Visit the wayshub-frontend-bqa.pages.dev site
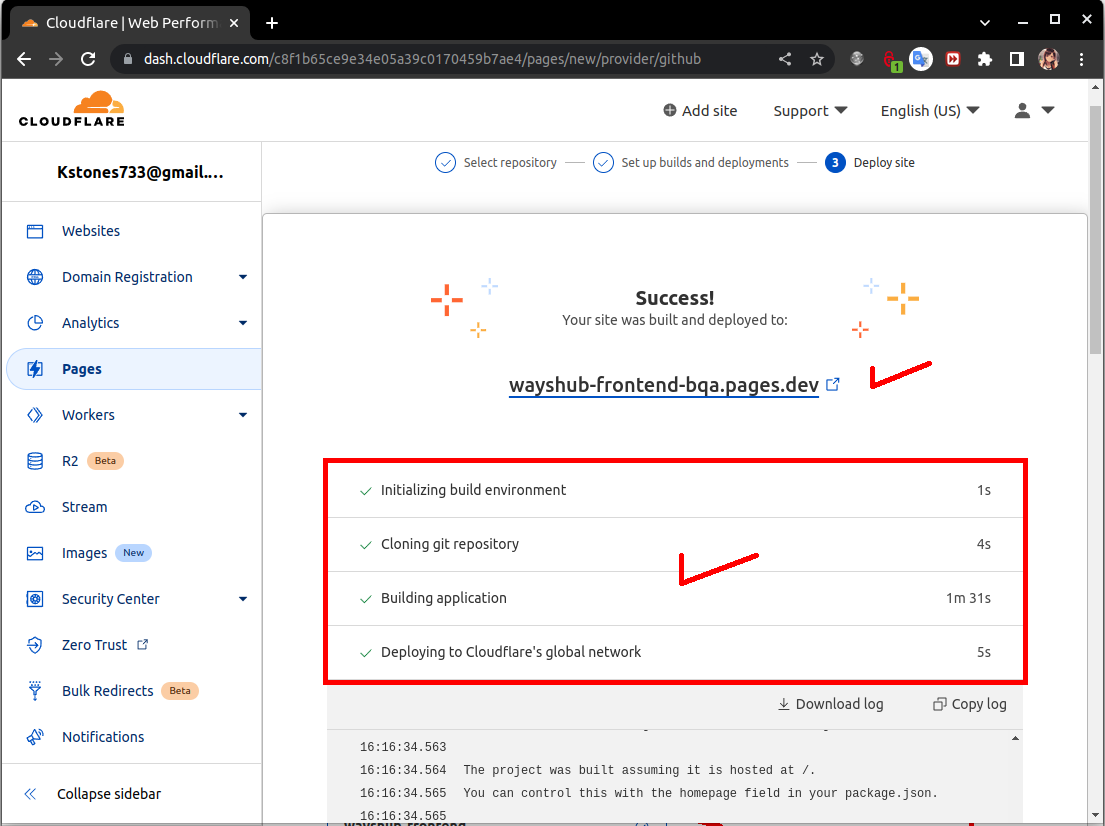This screenshot has width=1105, height=826. (664, 385)
